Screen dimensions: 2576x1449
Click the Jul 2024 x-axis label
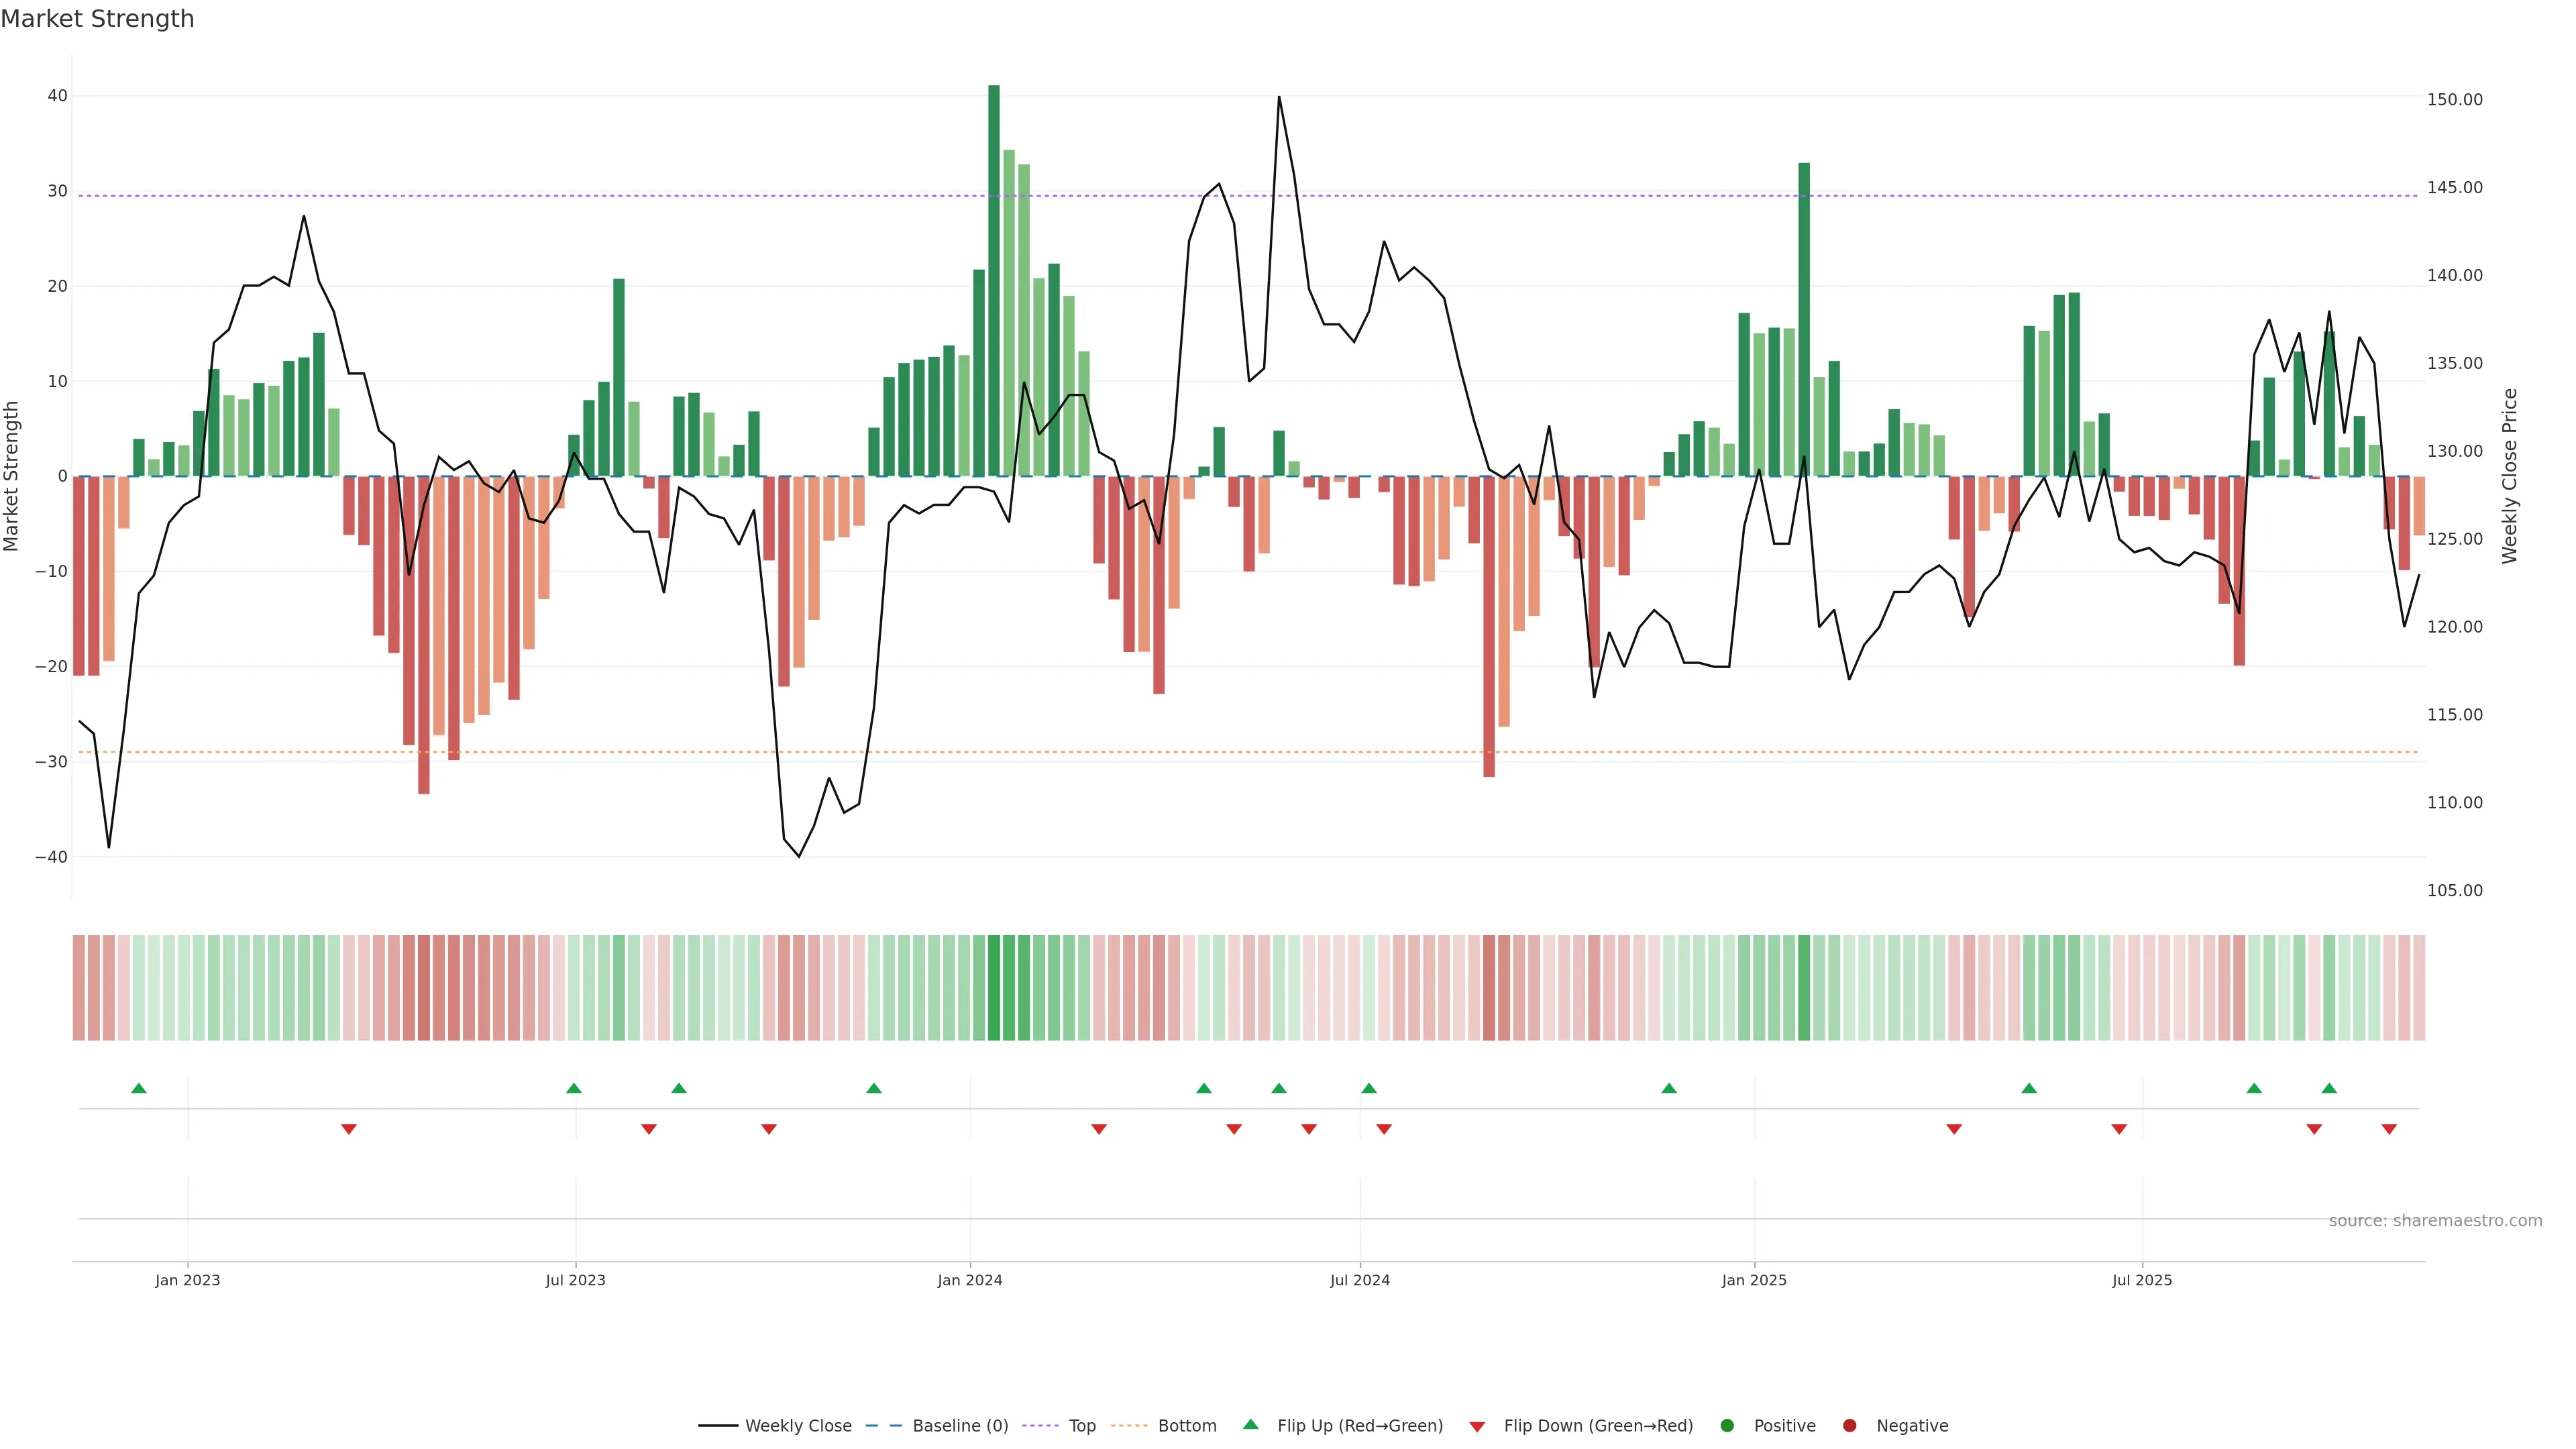(x=1359, y=1280)
